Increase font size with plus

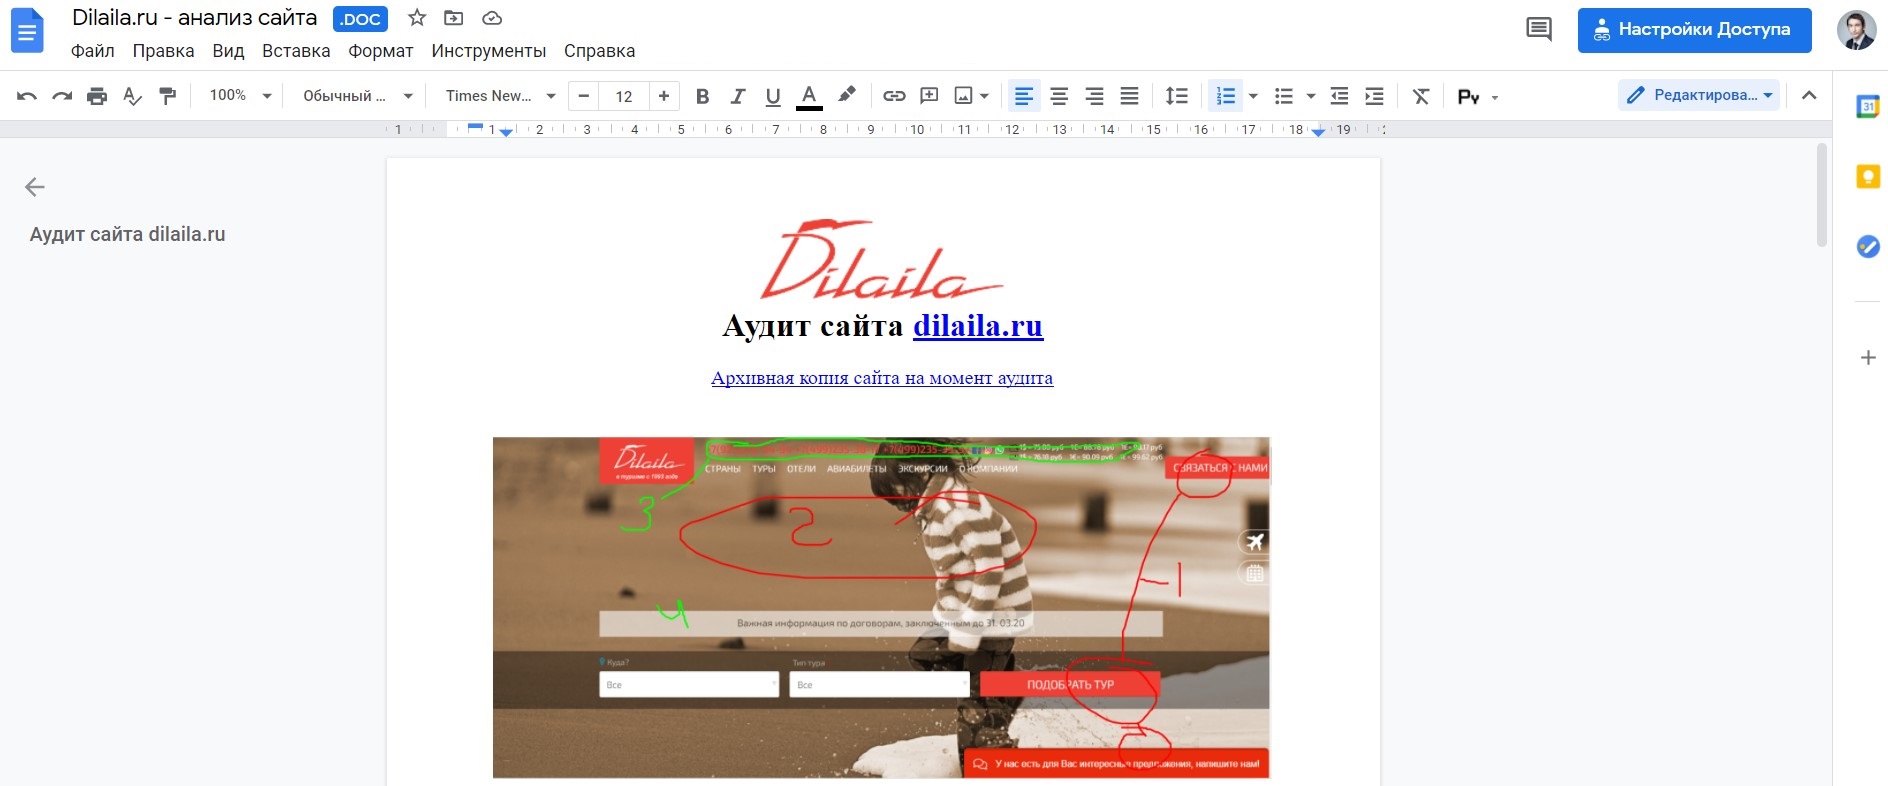click(x=664, y=96)
